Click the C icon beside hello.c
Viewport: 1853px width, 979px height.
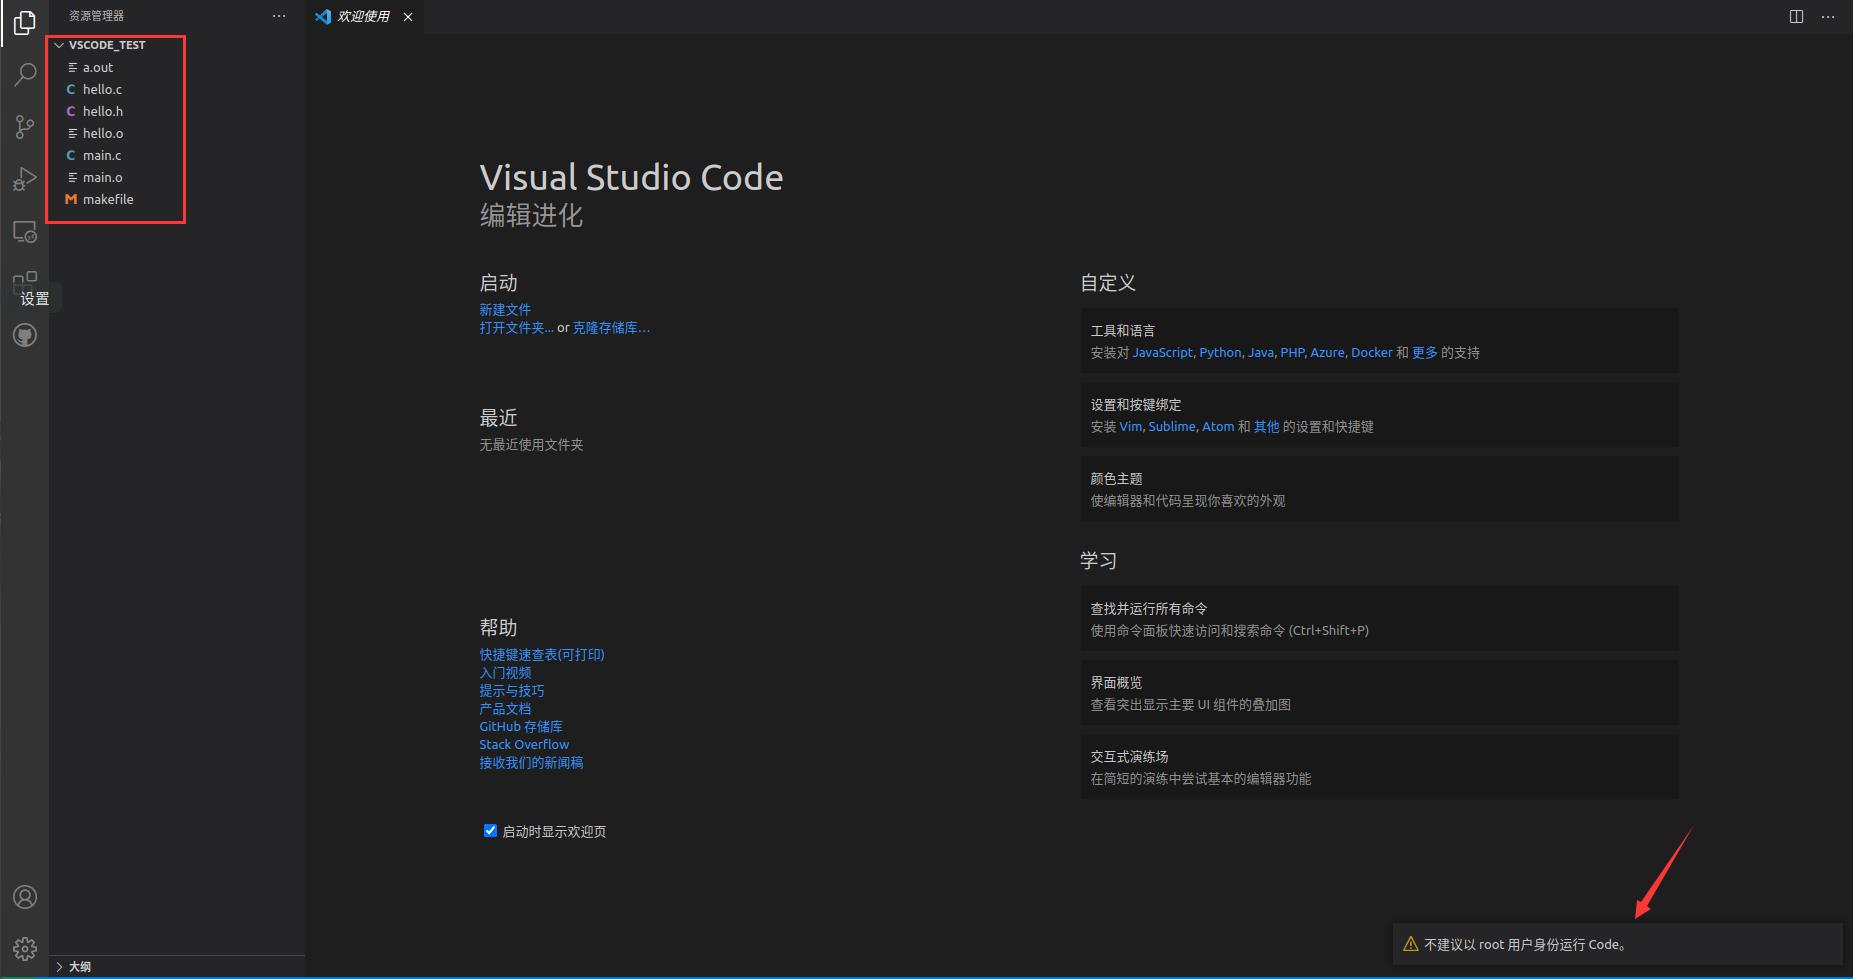tap(71, 89)
